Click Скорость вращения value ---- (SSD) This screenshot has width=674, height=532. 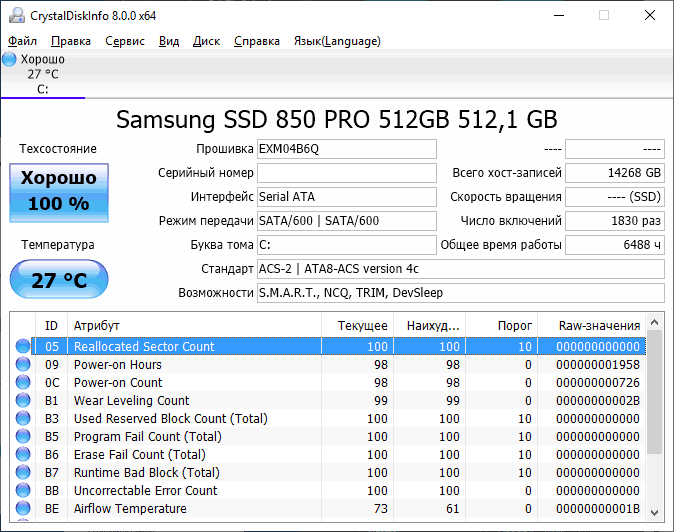[x=615, y=197]
